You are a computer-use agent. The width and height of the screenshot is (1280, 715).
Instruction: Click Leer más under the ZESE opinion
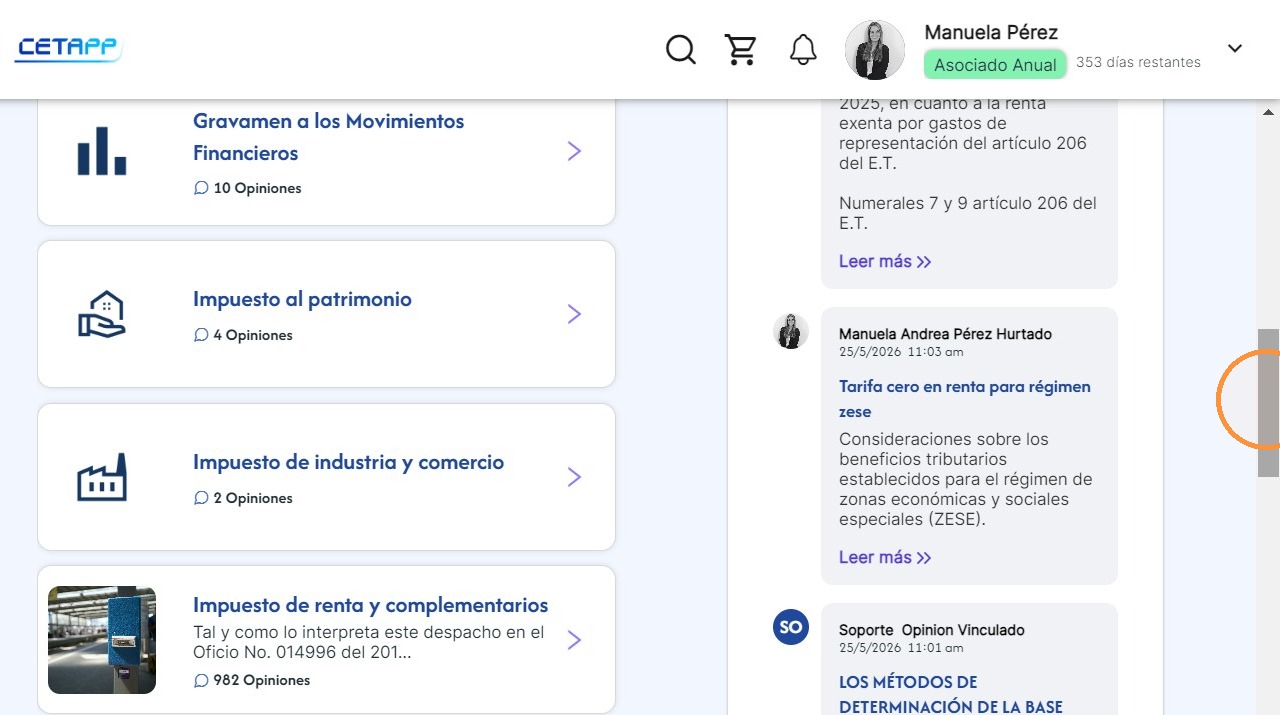(x=885, y=557)
